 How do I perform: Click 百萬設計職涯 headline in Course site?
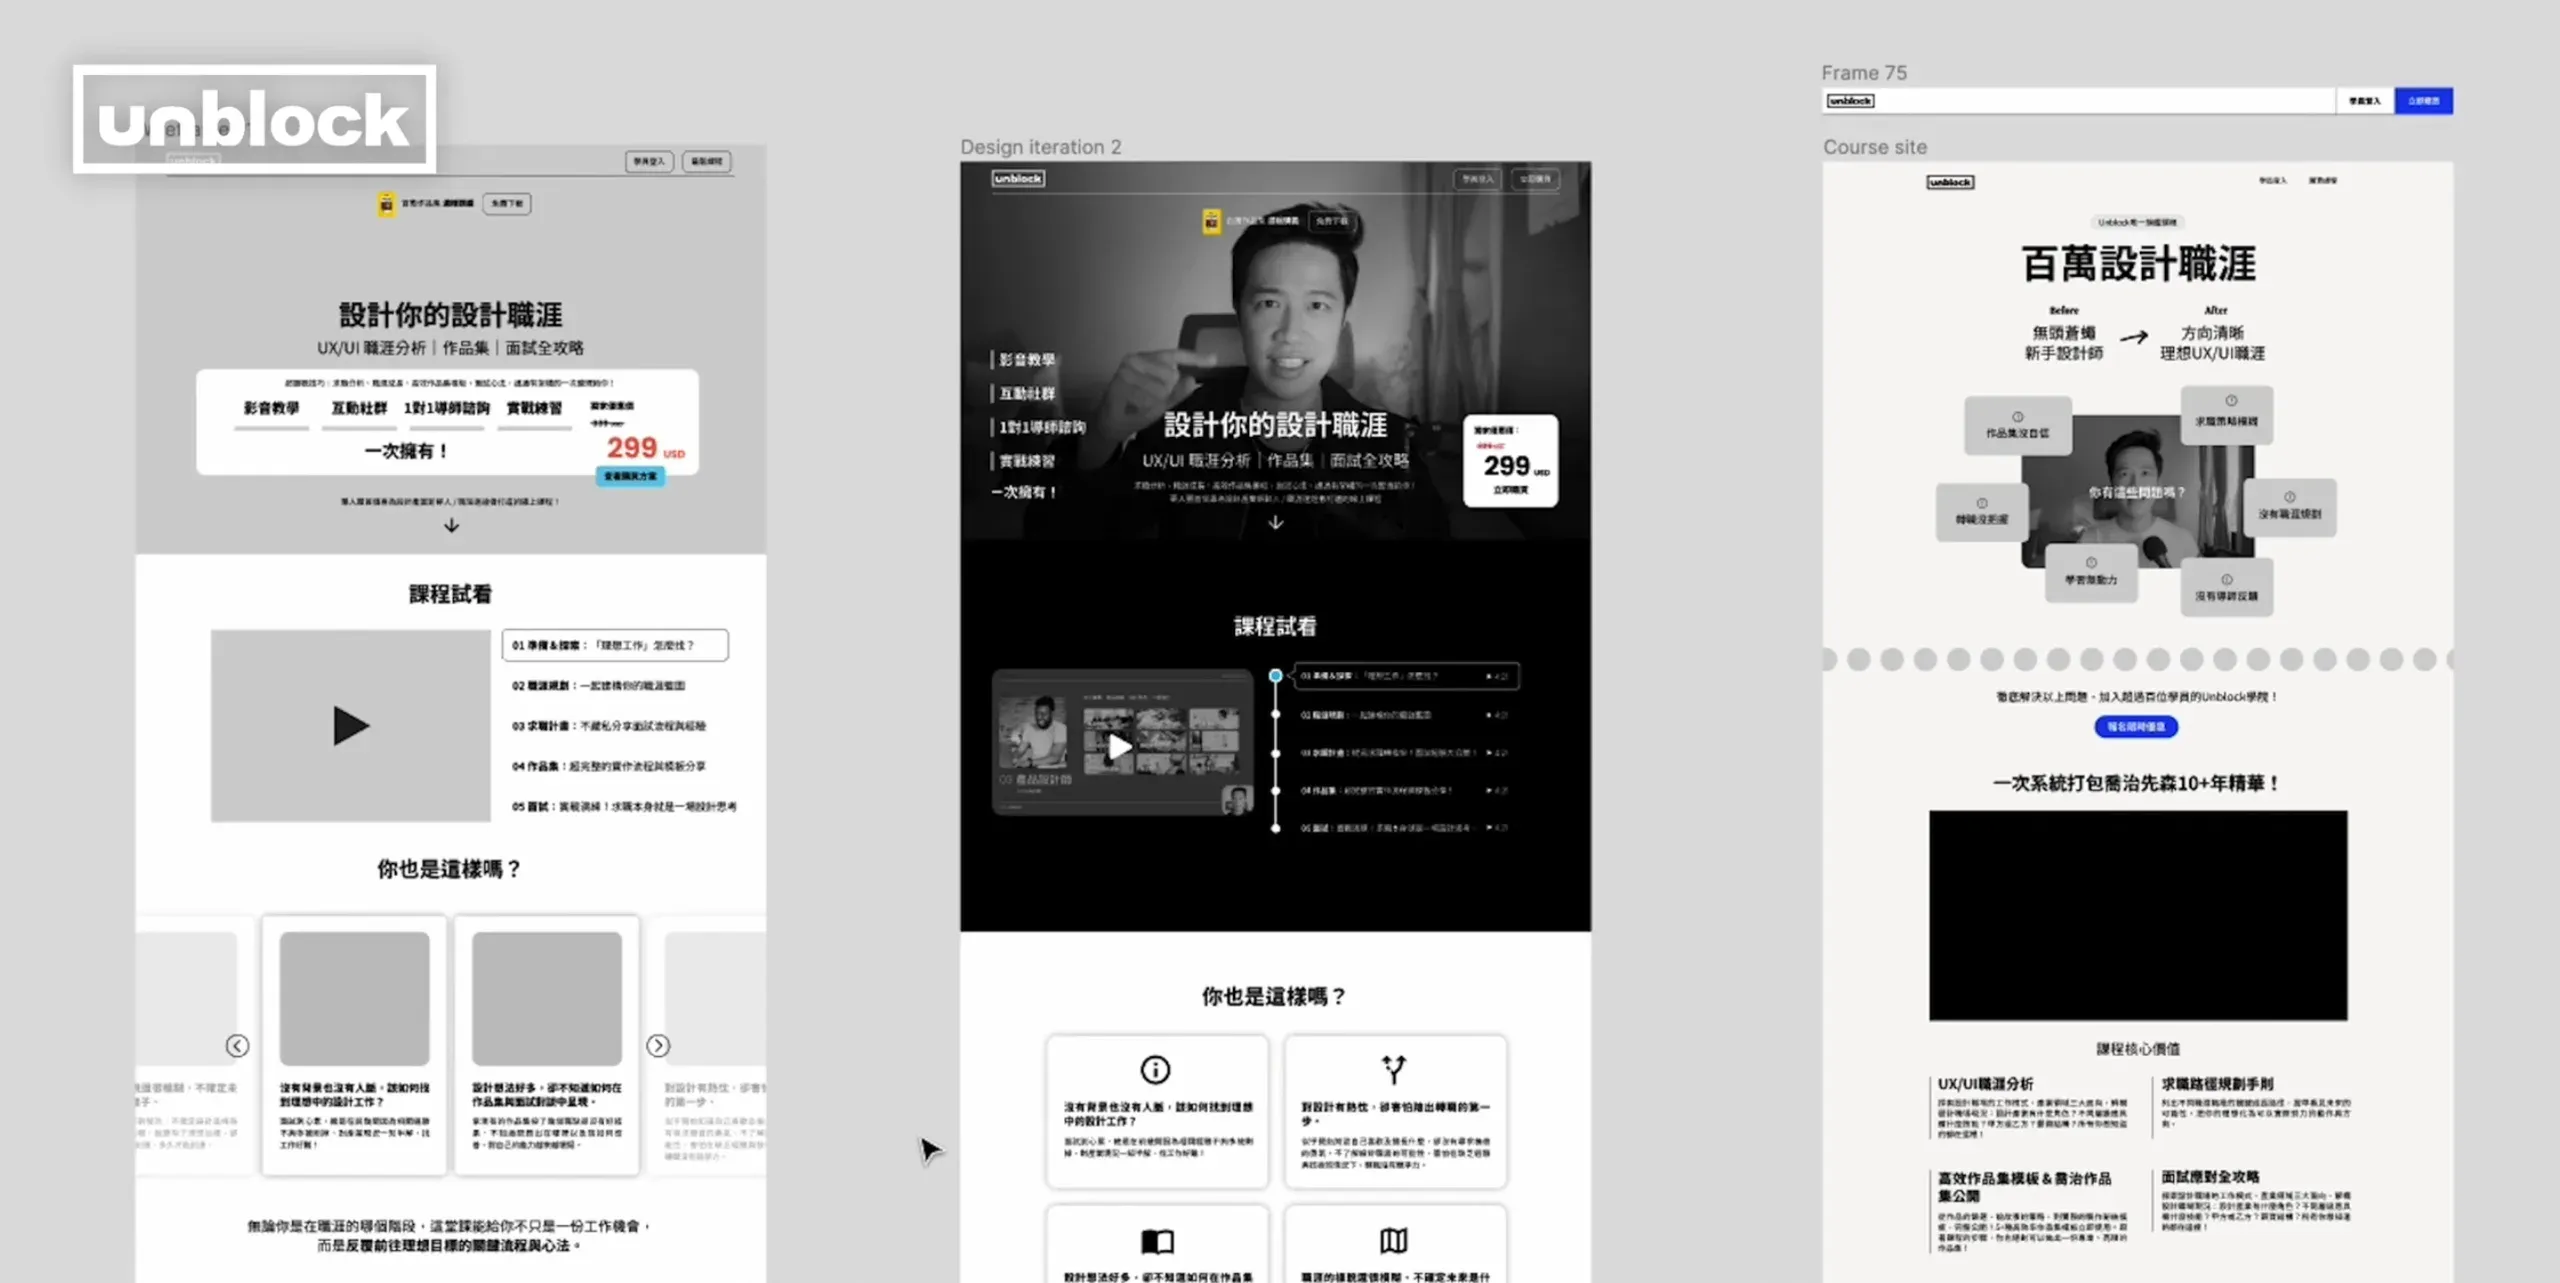click(x=2138, y=264)
